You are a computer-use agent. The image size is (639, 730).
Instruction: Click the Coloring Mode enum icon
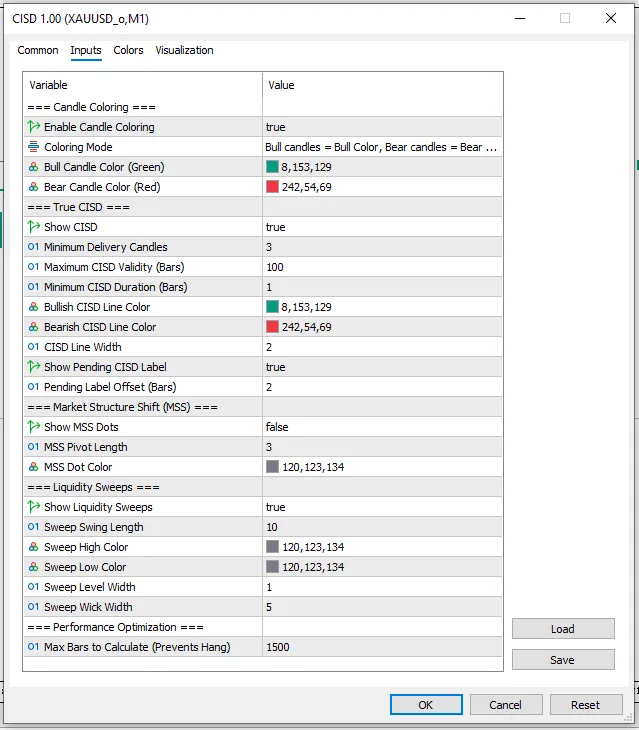(x=34, y=147)
